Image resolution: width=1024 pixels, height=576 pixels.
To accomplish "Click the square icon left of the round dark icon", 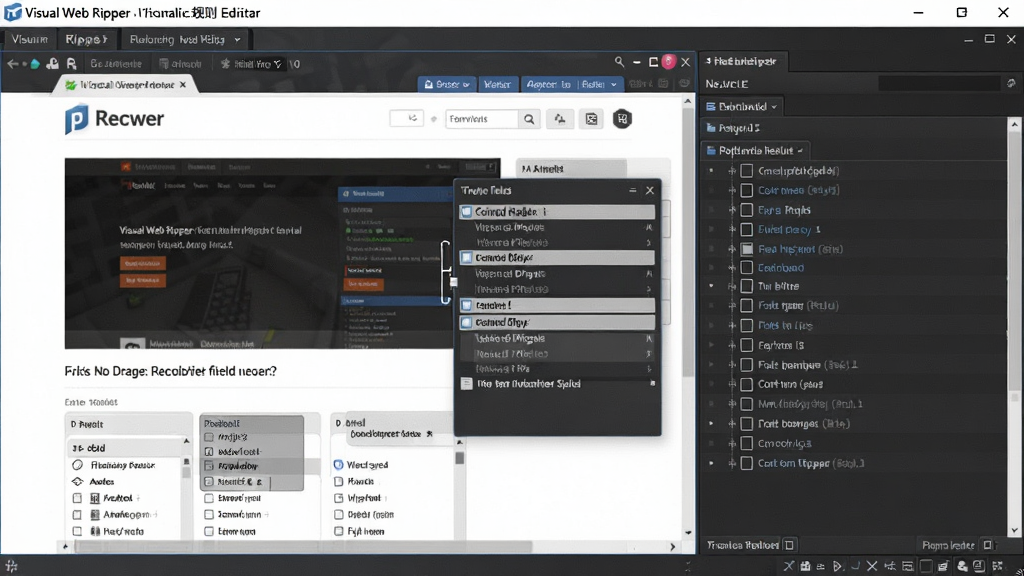I will click(x=591, y=119).
